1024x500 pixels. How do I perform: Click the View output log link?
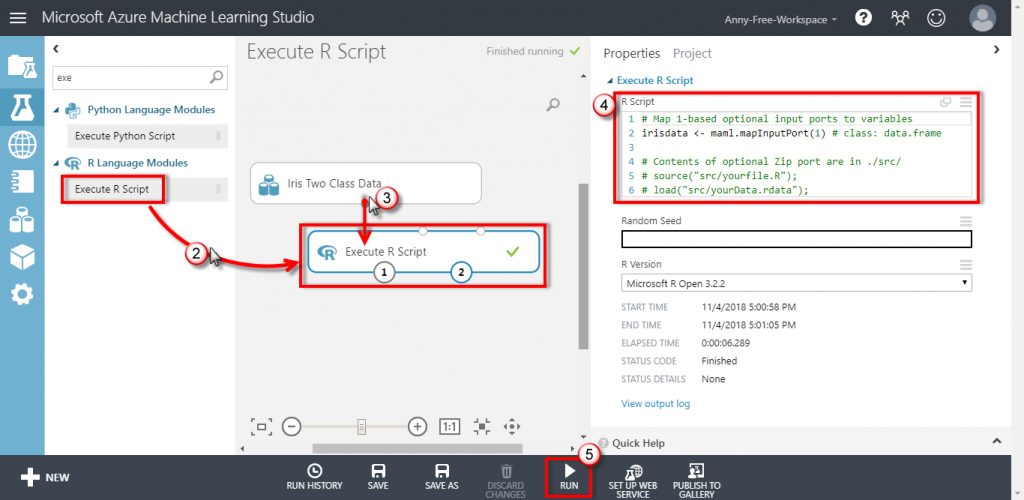tap(656, 403)
